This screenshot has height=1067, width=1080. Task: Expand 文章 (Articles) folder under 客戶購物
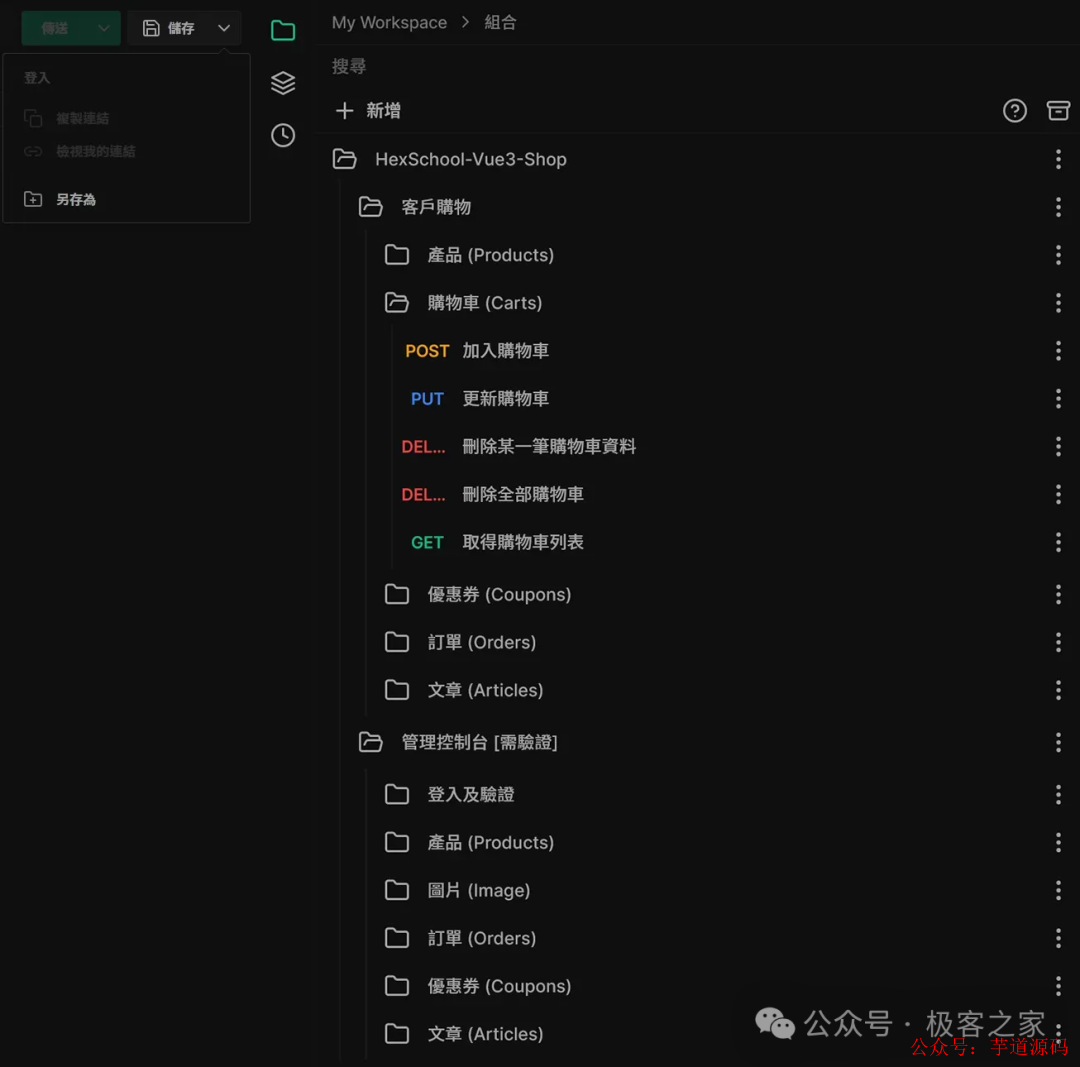coord(397,690)
